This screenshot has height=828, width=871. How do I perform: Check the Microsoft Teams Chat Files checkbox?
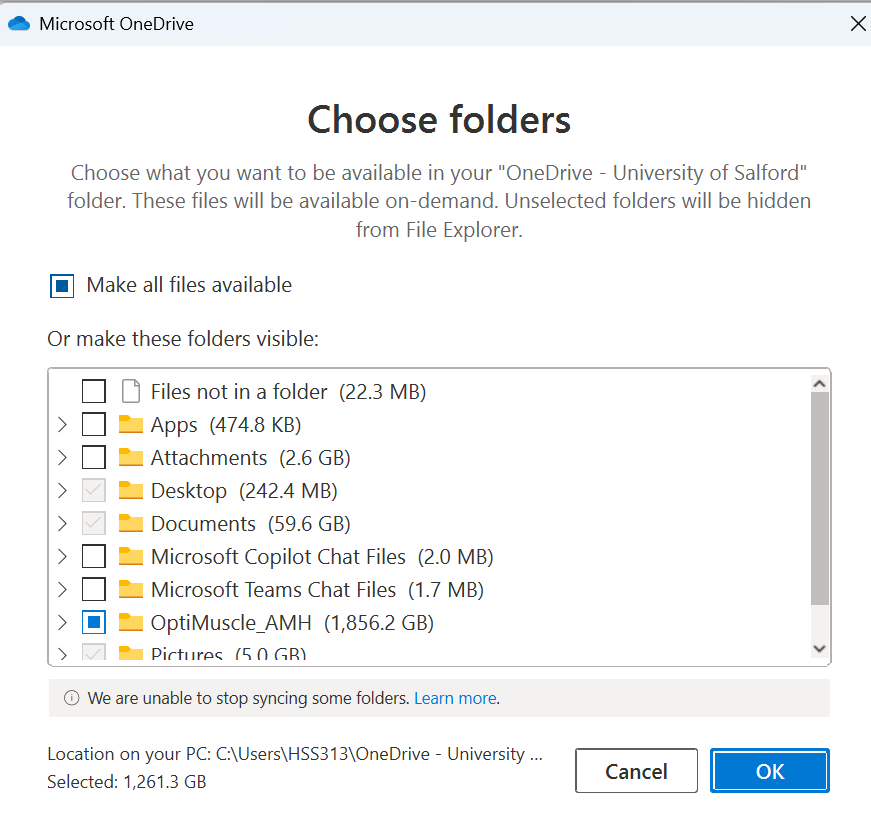coord(93,589)
